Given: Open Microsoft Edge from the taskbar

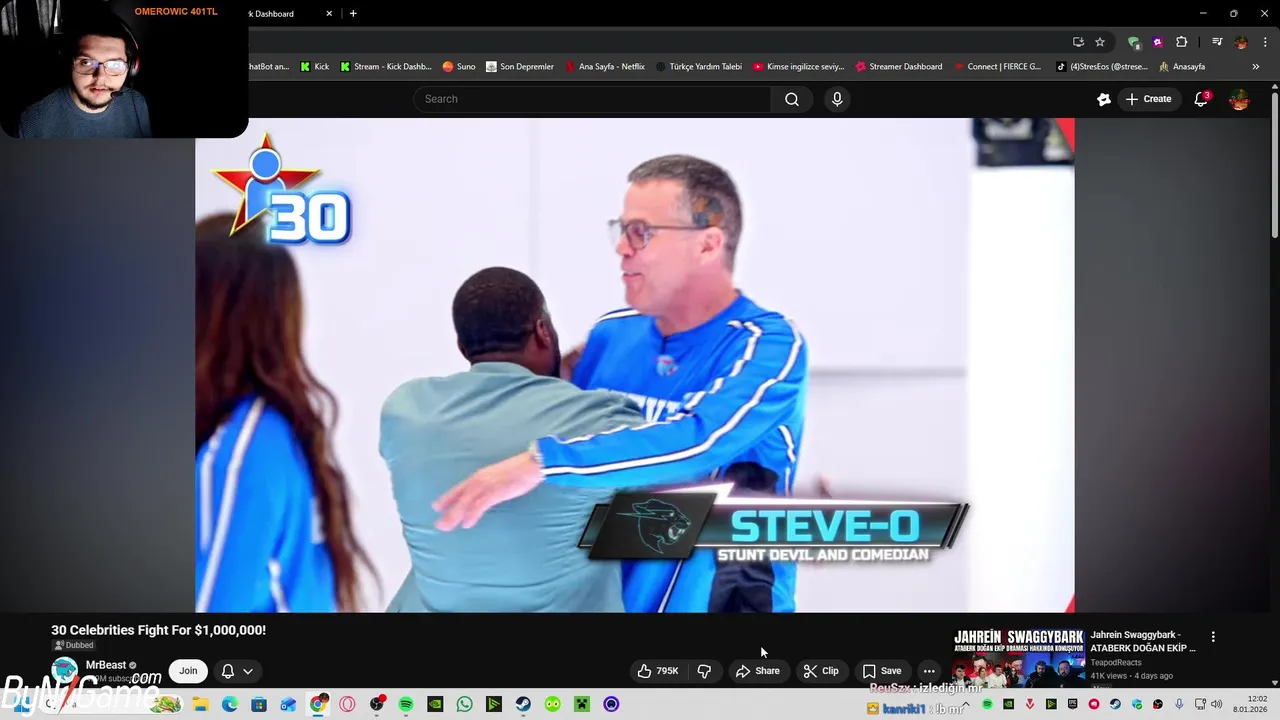Looking at the screenshot, I should [229, 704].
